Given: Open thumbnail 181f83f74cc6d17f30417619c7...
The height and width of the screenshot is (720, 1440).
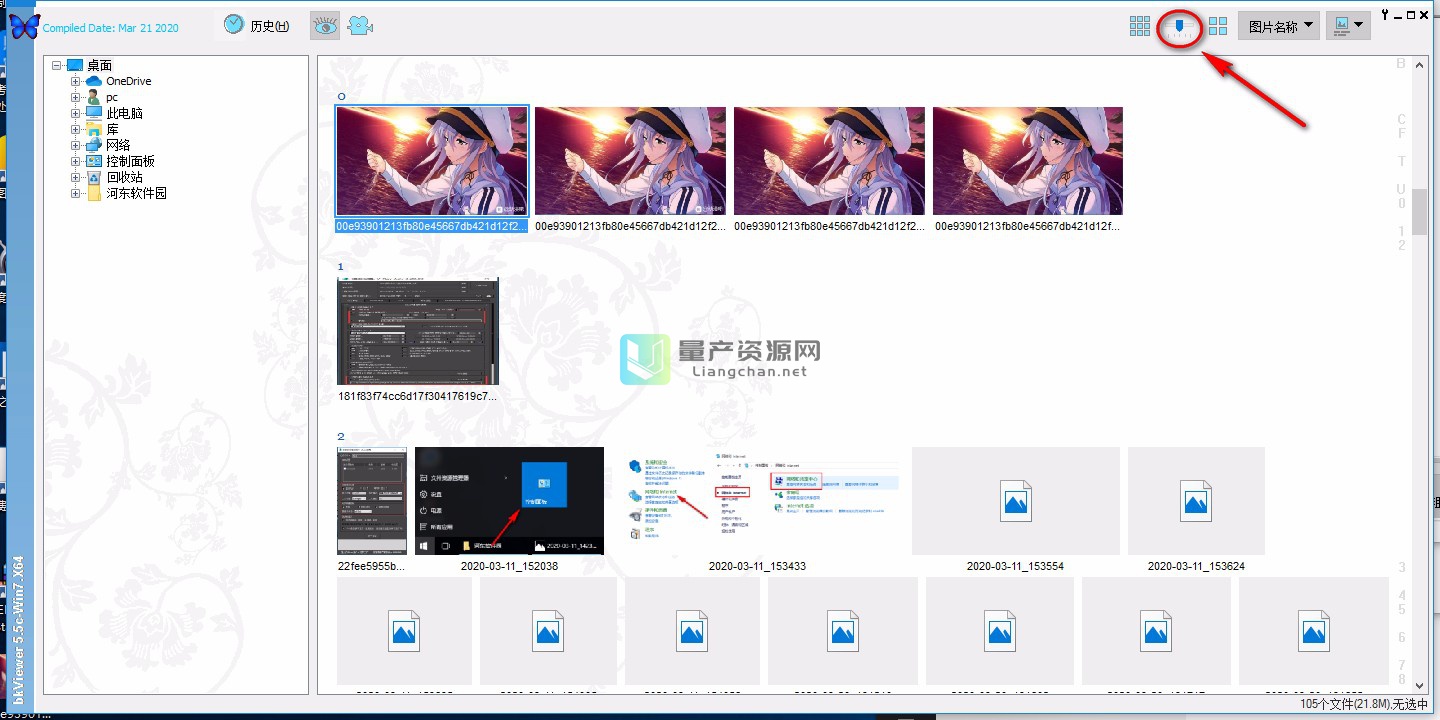Looking at the screenshot, I should pos(418,331).
